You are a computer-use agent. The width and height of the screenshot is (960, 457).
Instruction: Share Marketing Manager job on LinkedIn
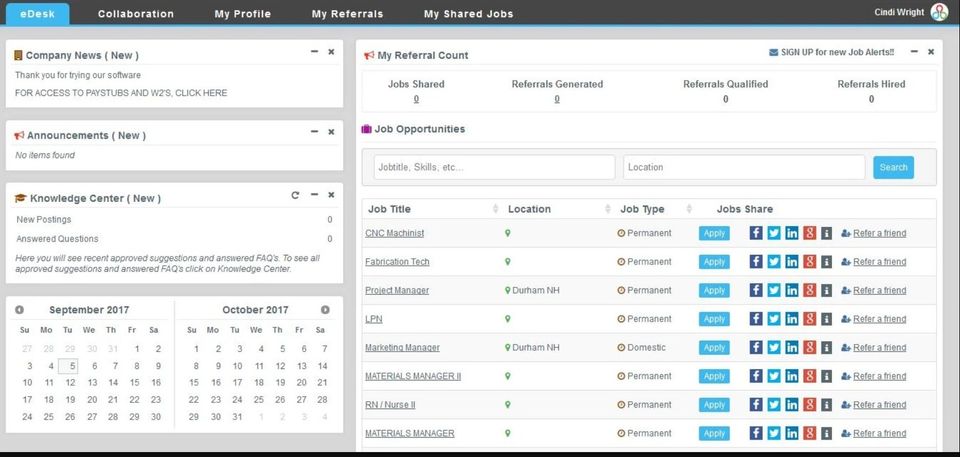coord(792,347)
